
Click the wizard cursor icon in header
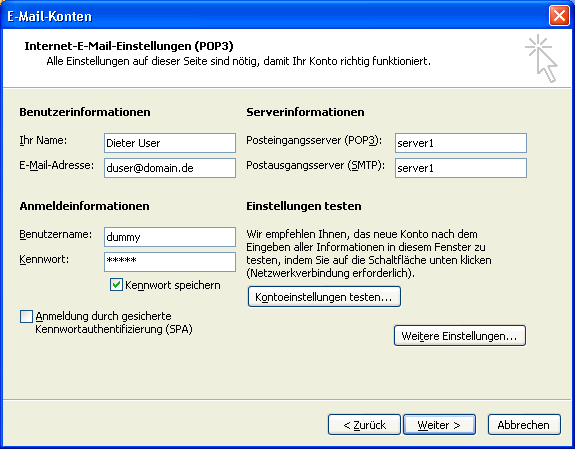[541, 58]
